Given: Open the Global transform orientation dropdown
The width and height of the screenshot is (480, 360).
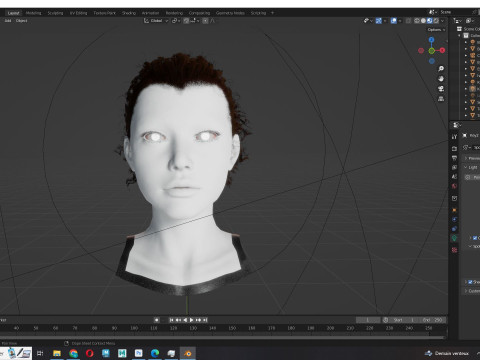Looking at the screenshot, I should [156, 21].
